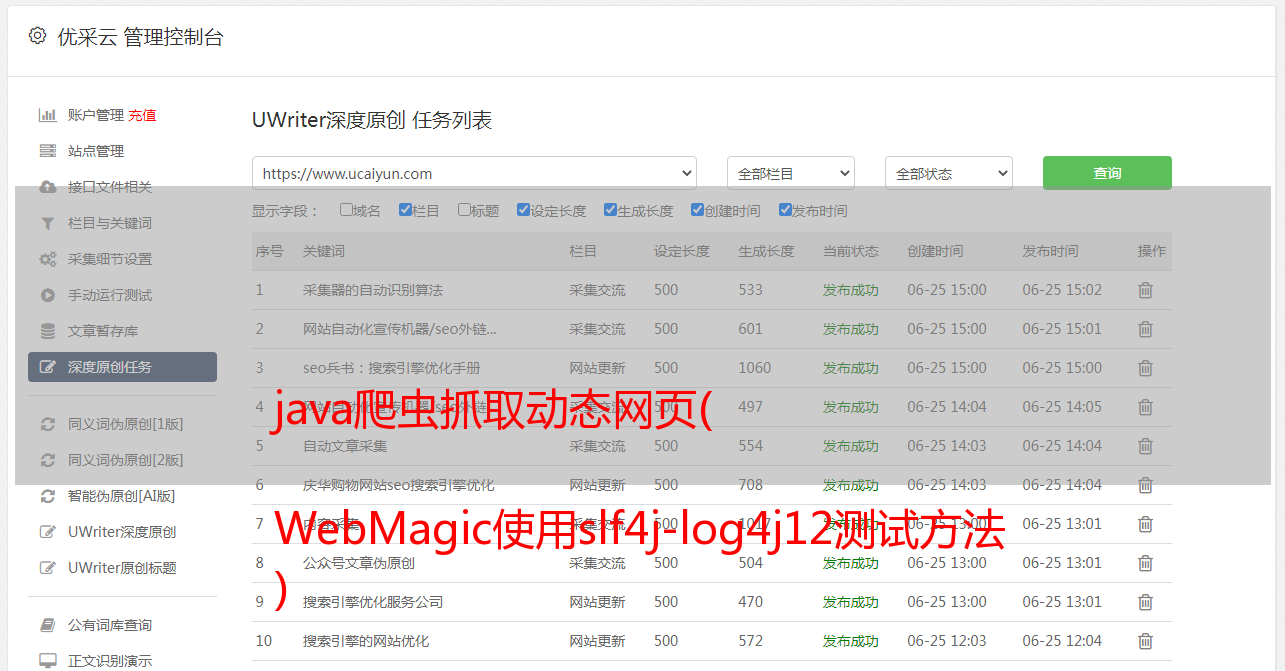Click generated length value 1060

point(755,368)
